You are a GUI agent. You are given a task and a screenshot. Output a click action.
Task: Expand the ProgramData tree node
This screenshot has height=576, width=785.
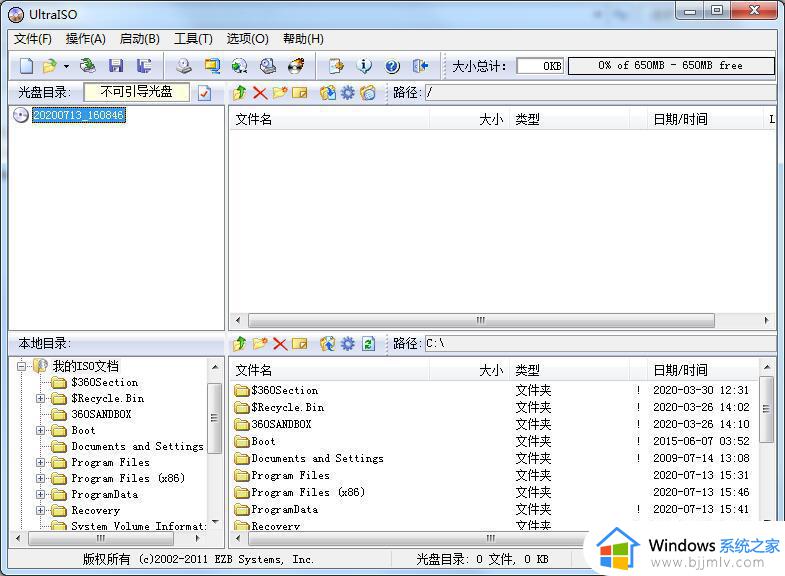41,494
